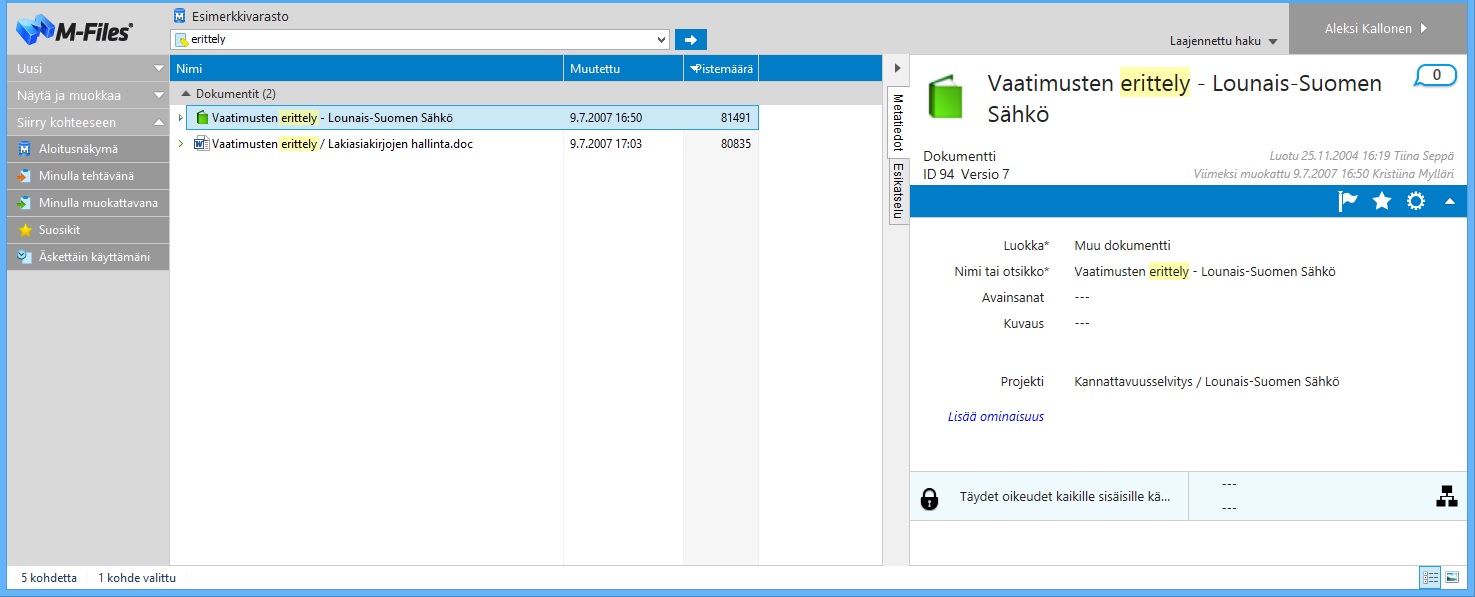Collapse the metadata header with up arrow
The height and width of the screenshot is (597, 1475).
[x=1449, y=201]
